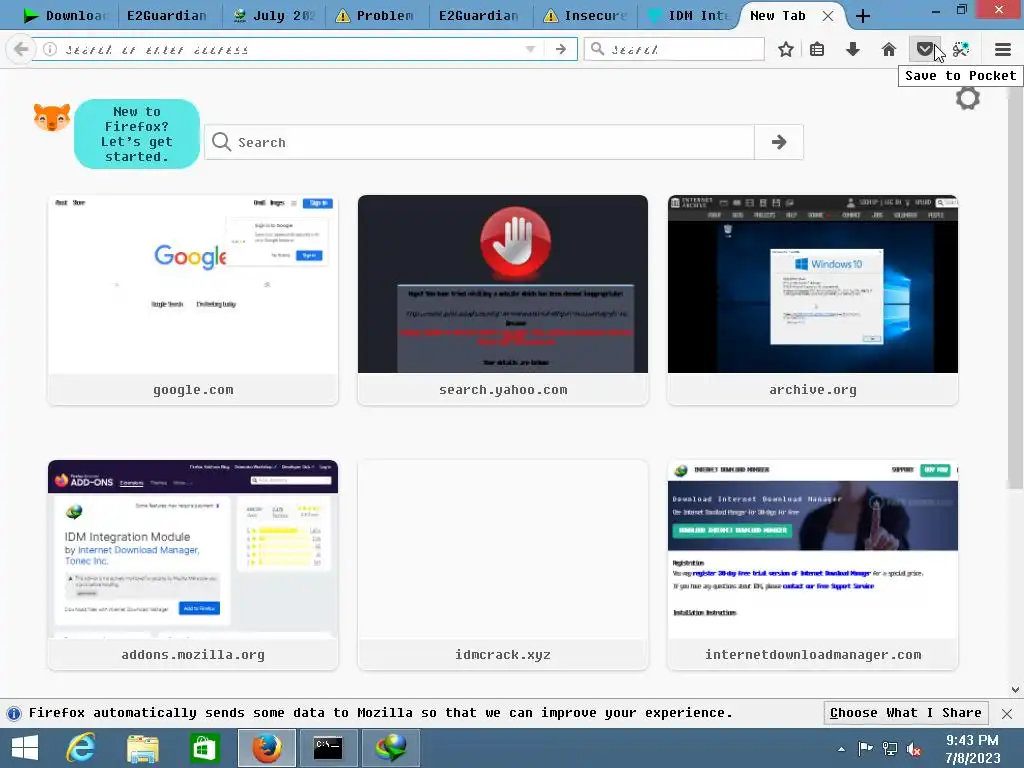Click the New to Firefox bubble

[136, 134]
